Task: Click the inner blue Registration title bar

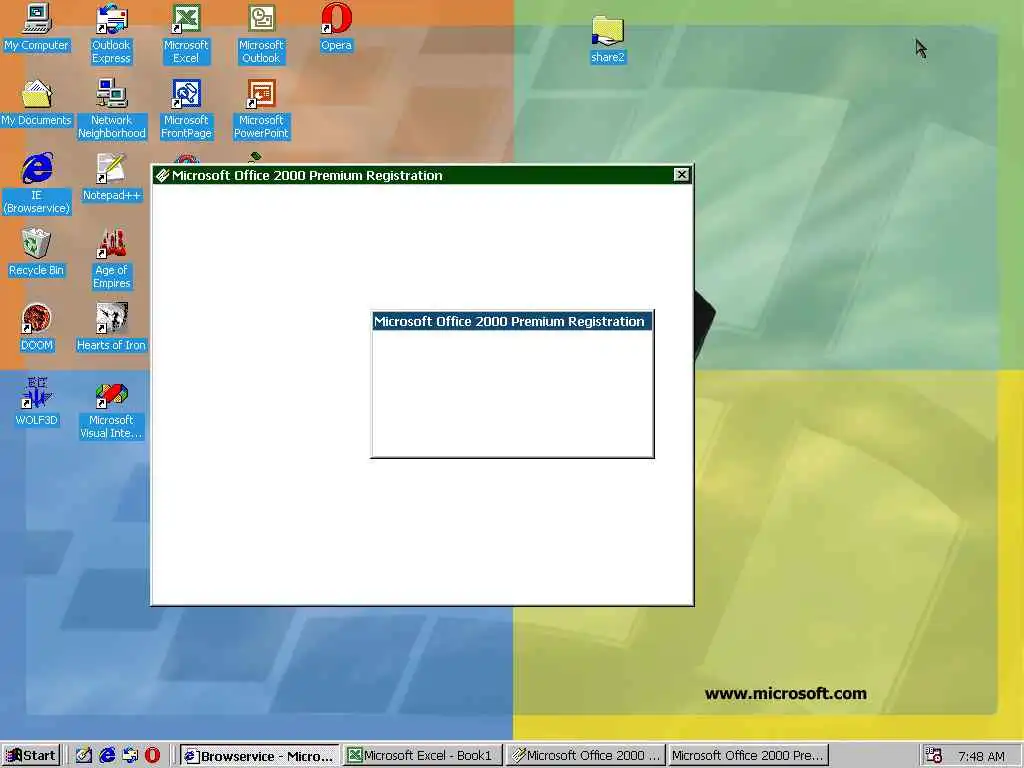Action: tap(512, 321)
